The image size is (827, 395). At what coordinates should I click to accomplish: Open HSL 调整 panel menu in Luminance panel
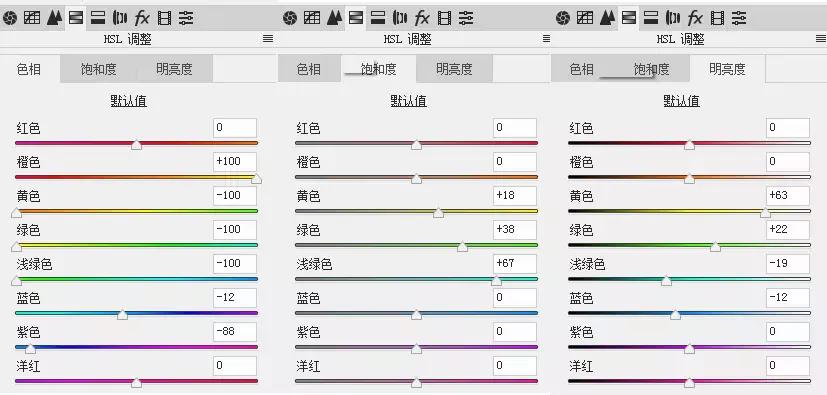point(821,38)
